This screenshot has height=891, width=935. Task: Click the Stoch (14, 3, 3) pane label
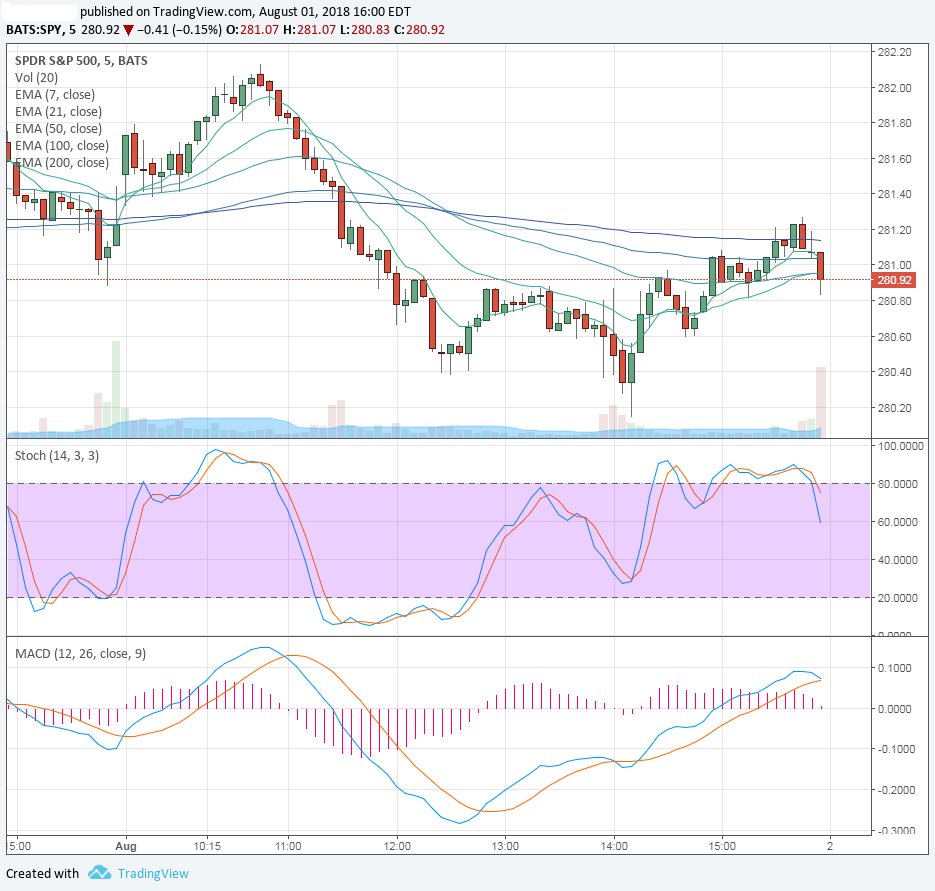[57, 456]
